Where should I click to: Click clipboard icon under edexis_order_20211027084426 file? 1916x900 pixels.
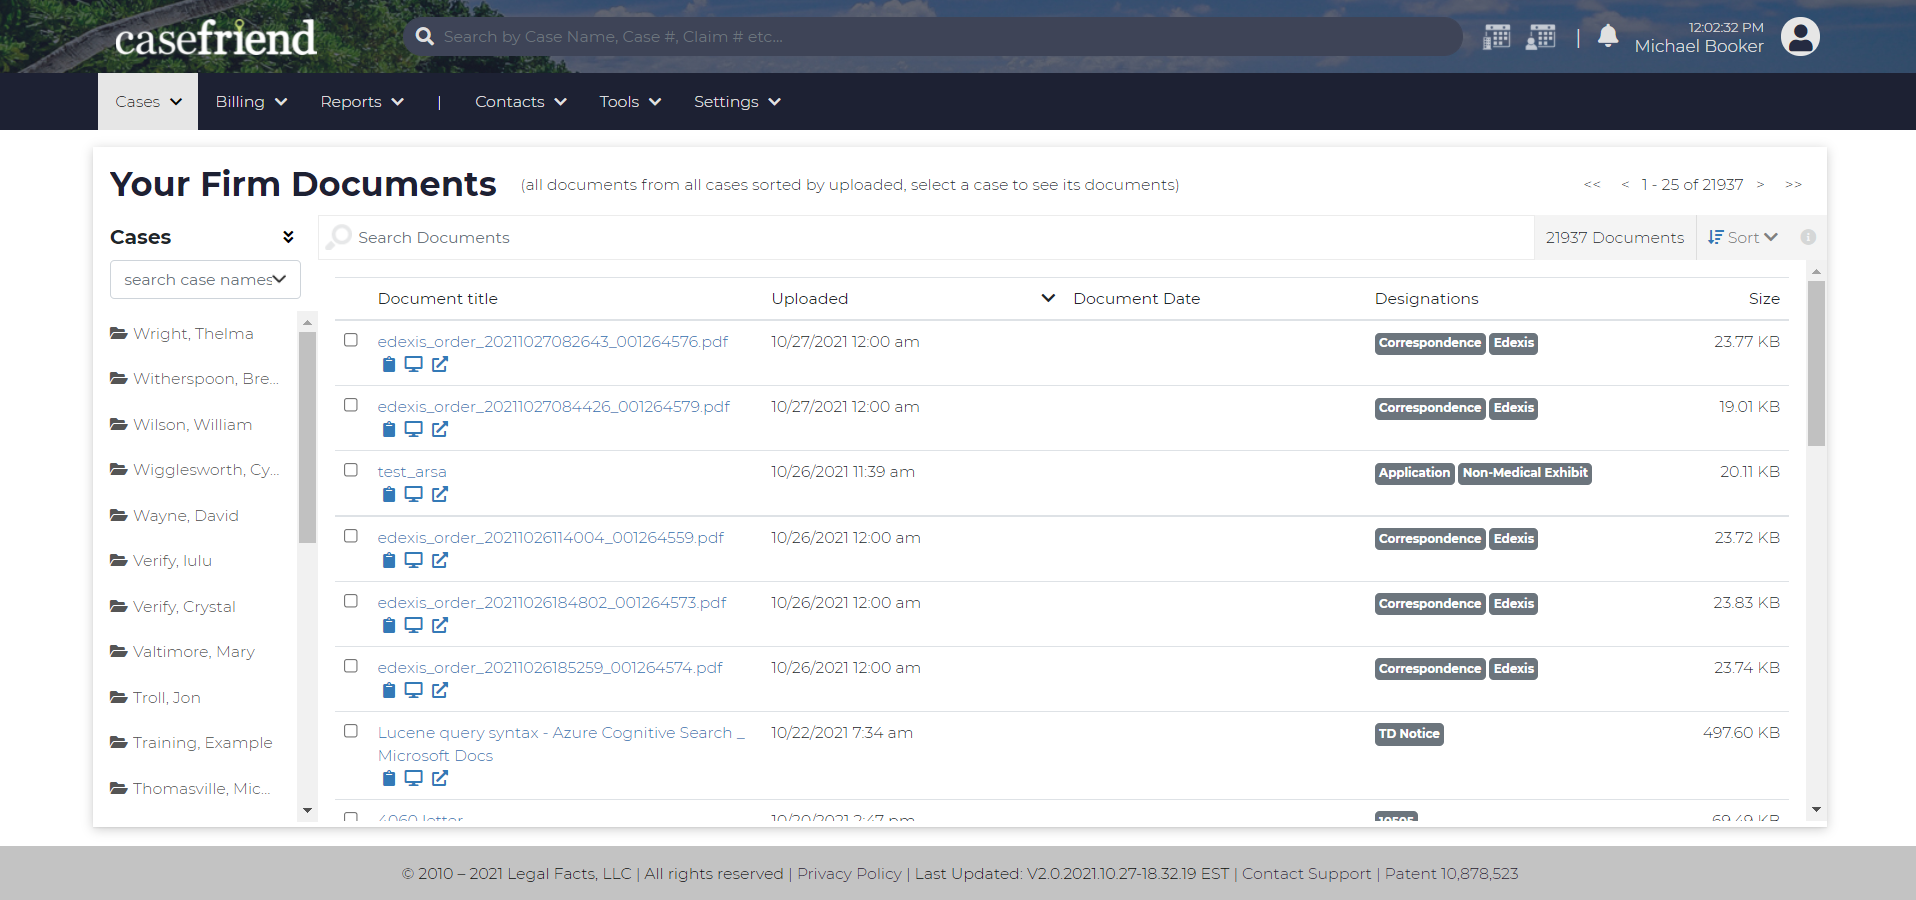(389, 429)
